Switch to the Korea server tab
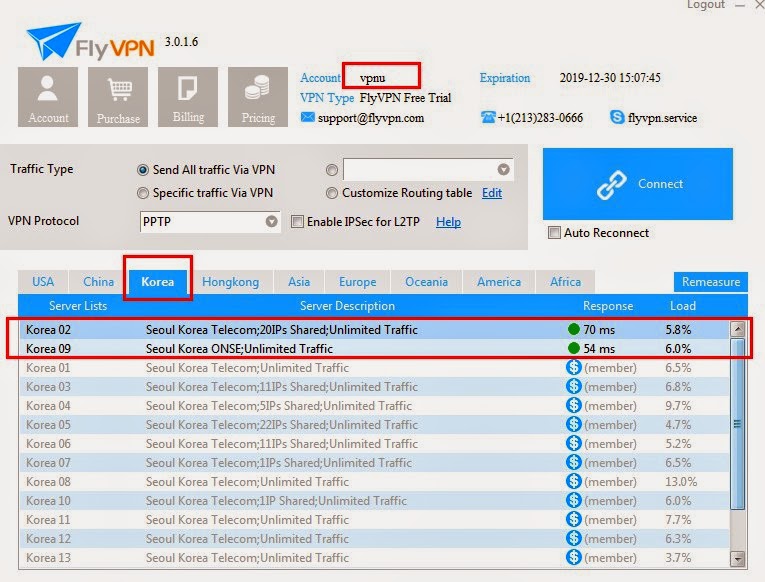The height and width of the screenshot is (582, 765). 158,282
